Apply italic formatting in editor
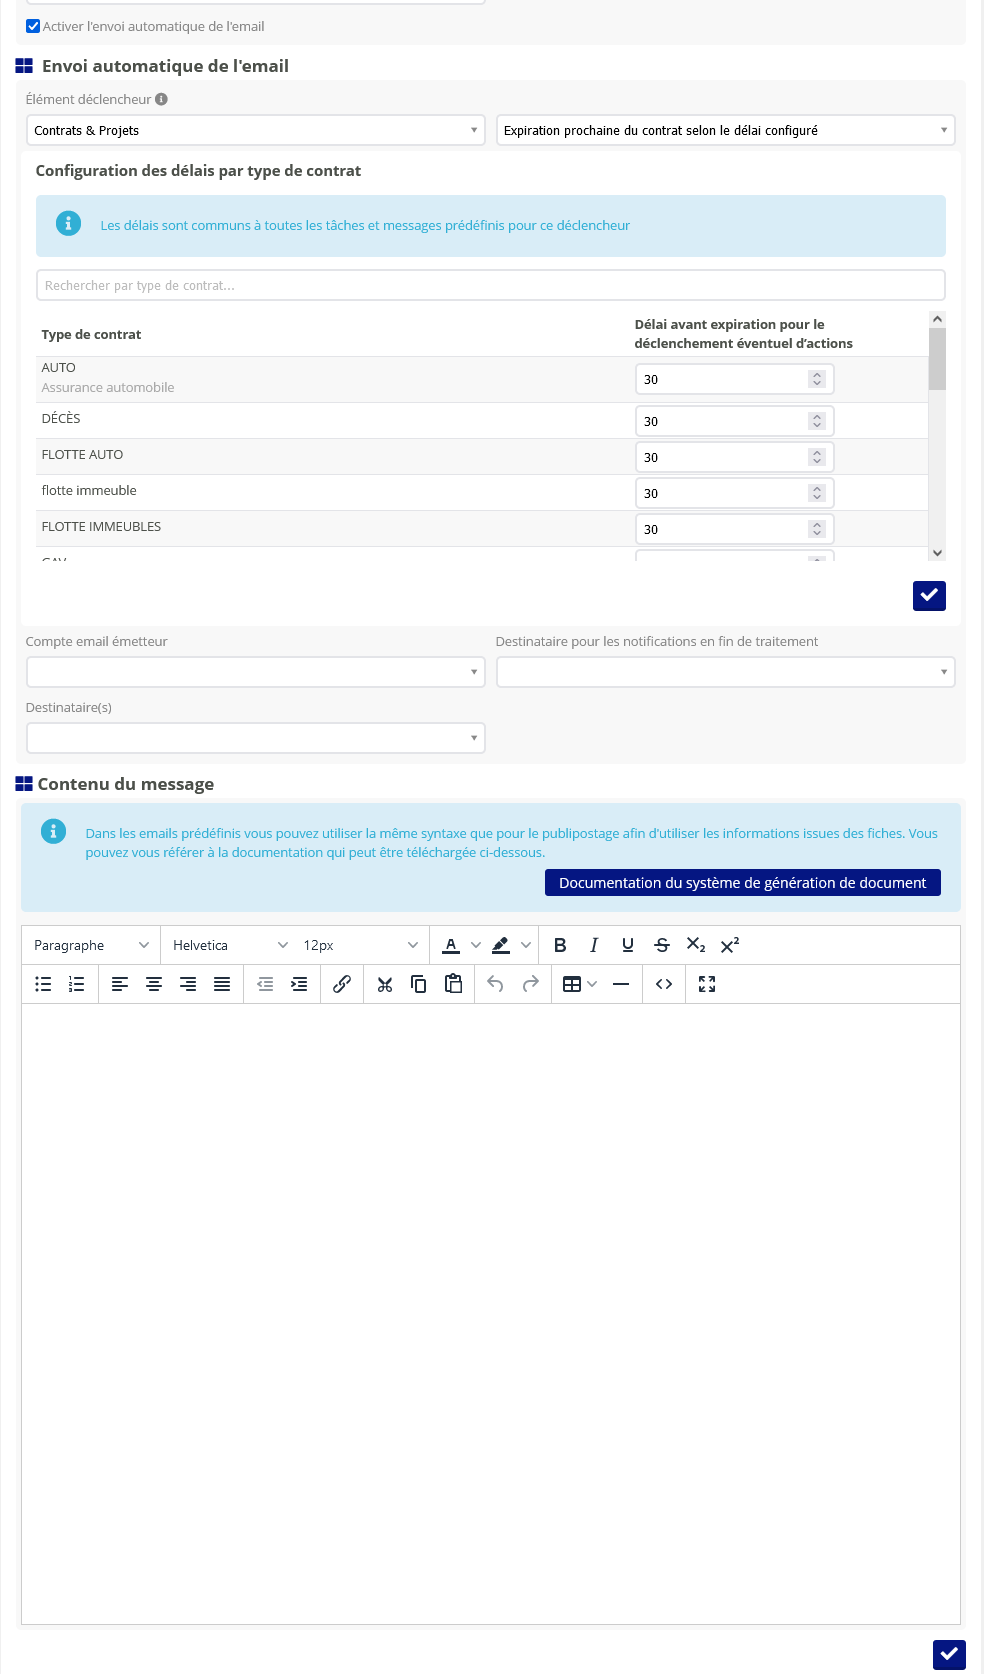984x1674 pixels. pos(594,945)
